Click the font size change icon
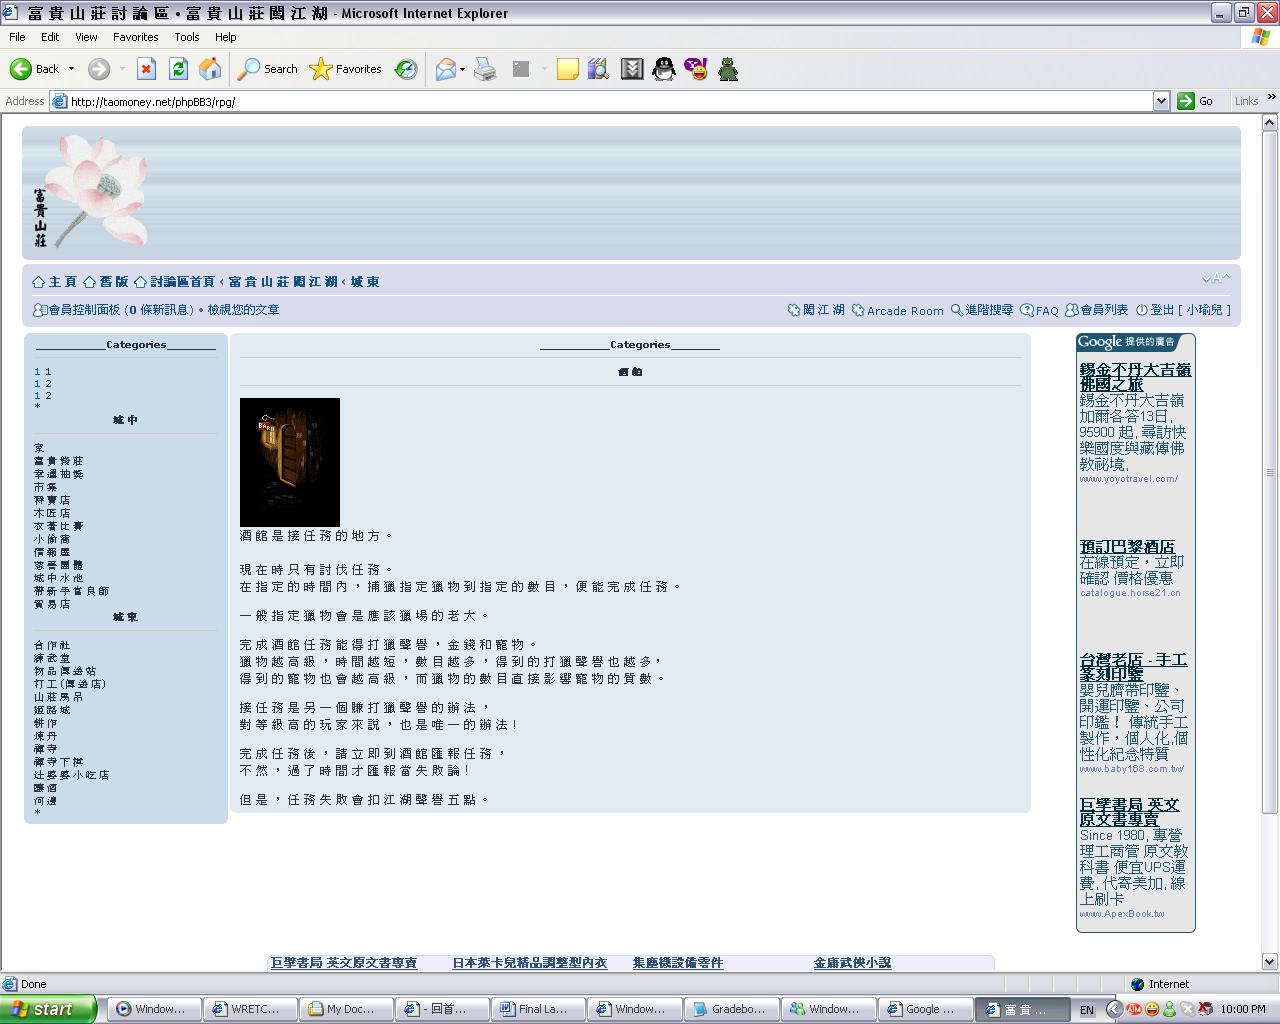The image size is (1280, 1024). tap(1216, 279)
